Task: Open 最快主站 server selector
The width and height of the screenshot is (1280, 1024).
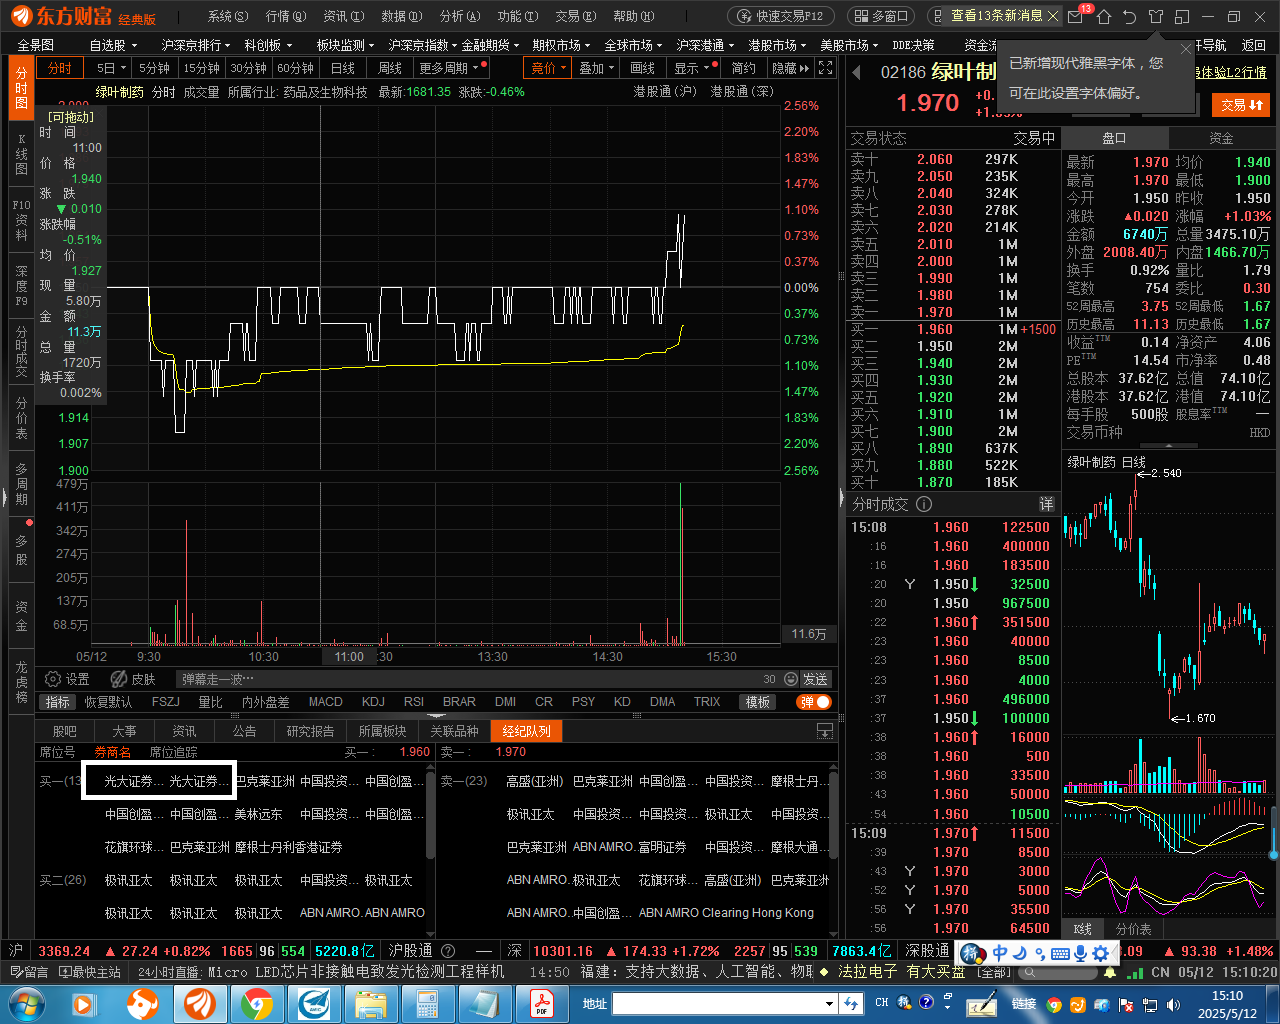Action: 90,972
